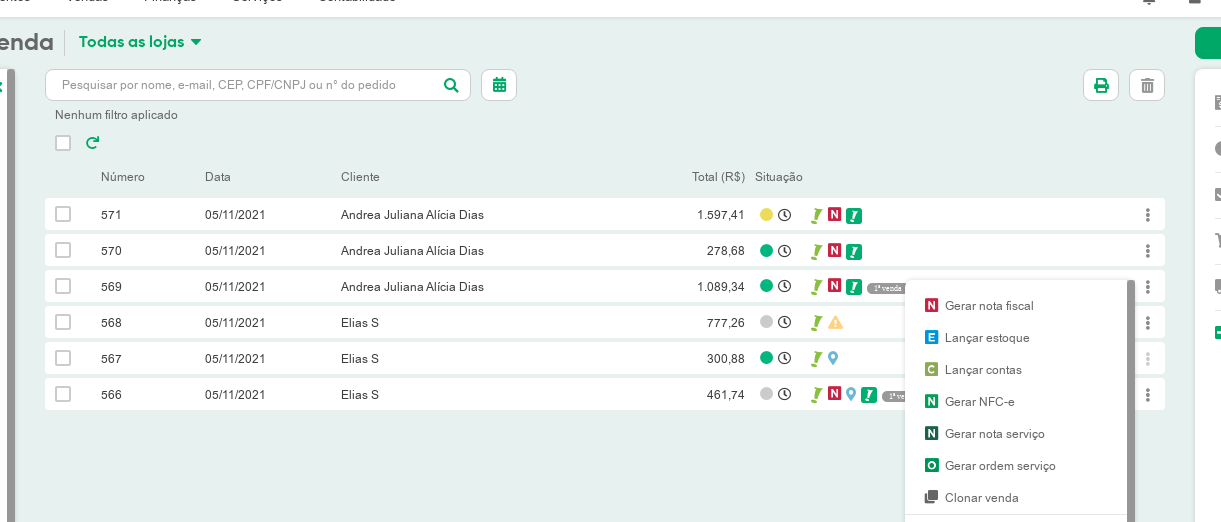Click light green slanted exclamation icon on order 567
The height and width of the screenshot is (522, 1221).
816,358
